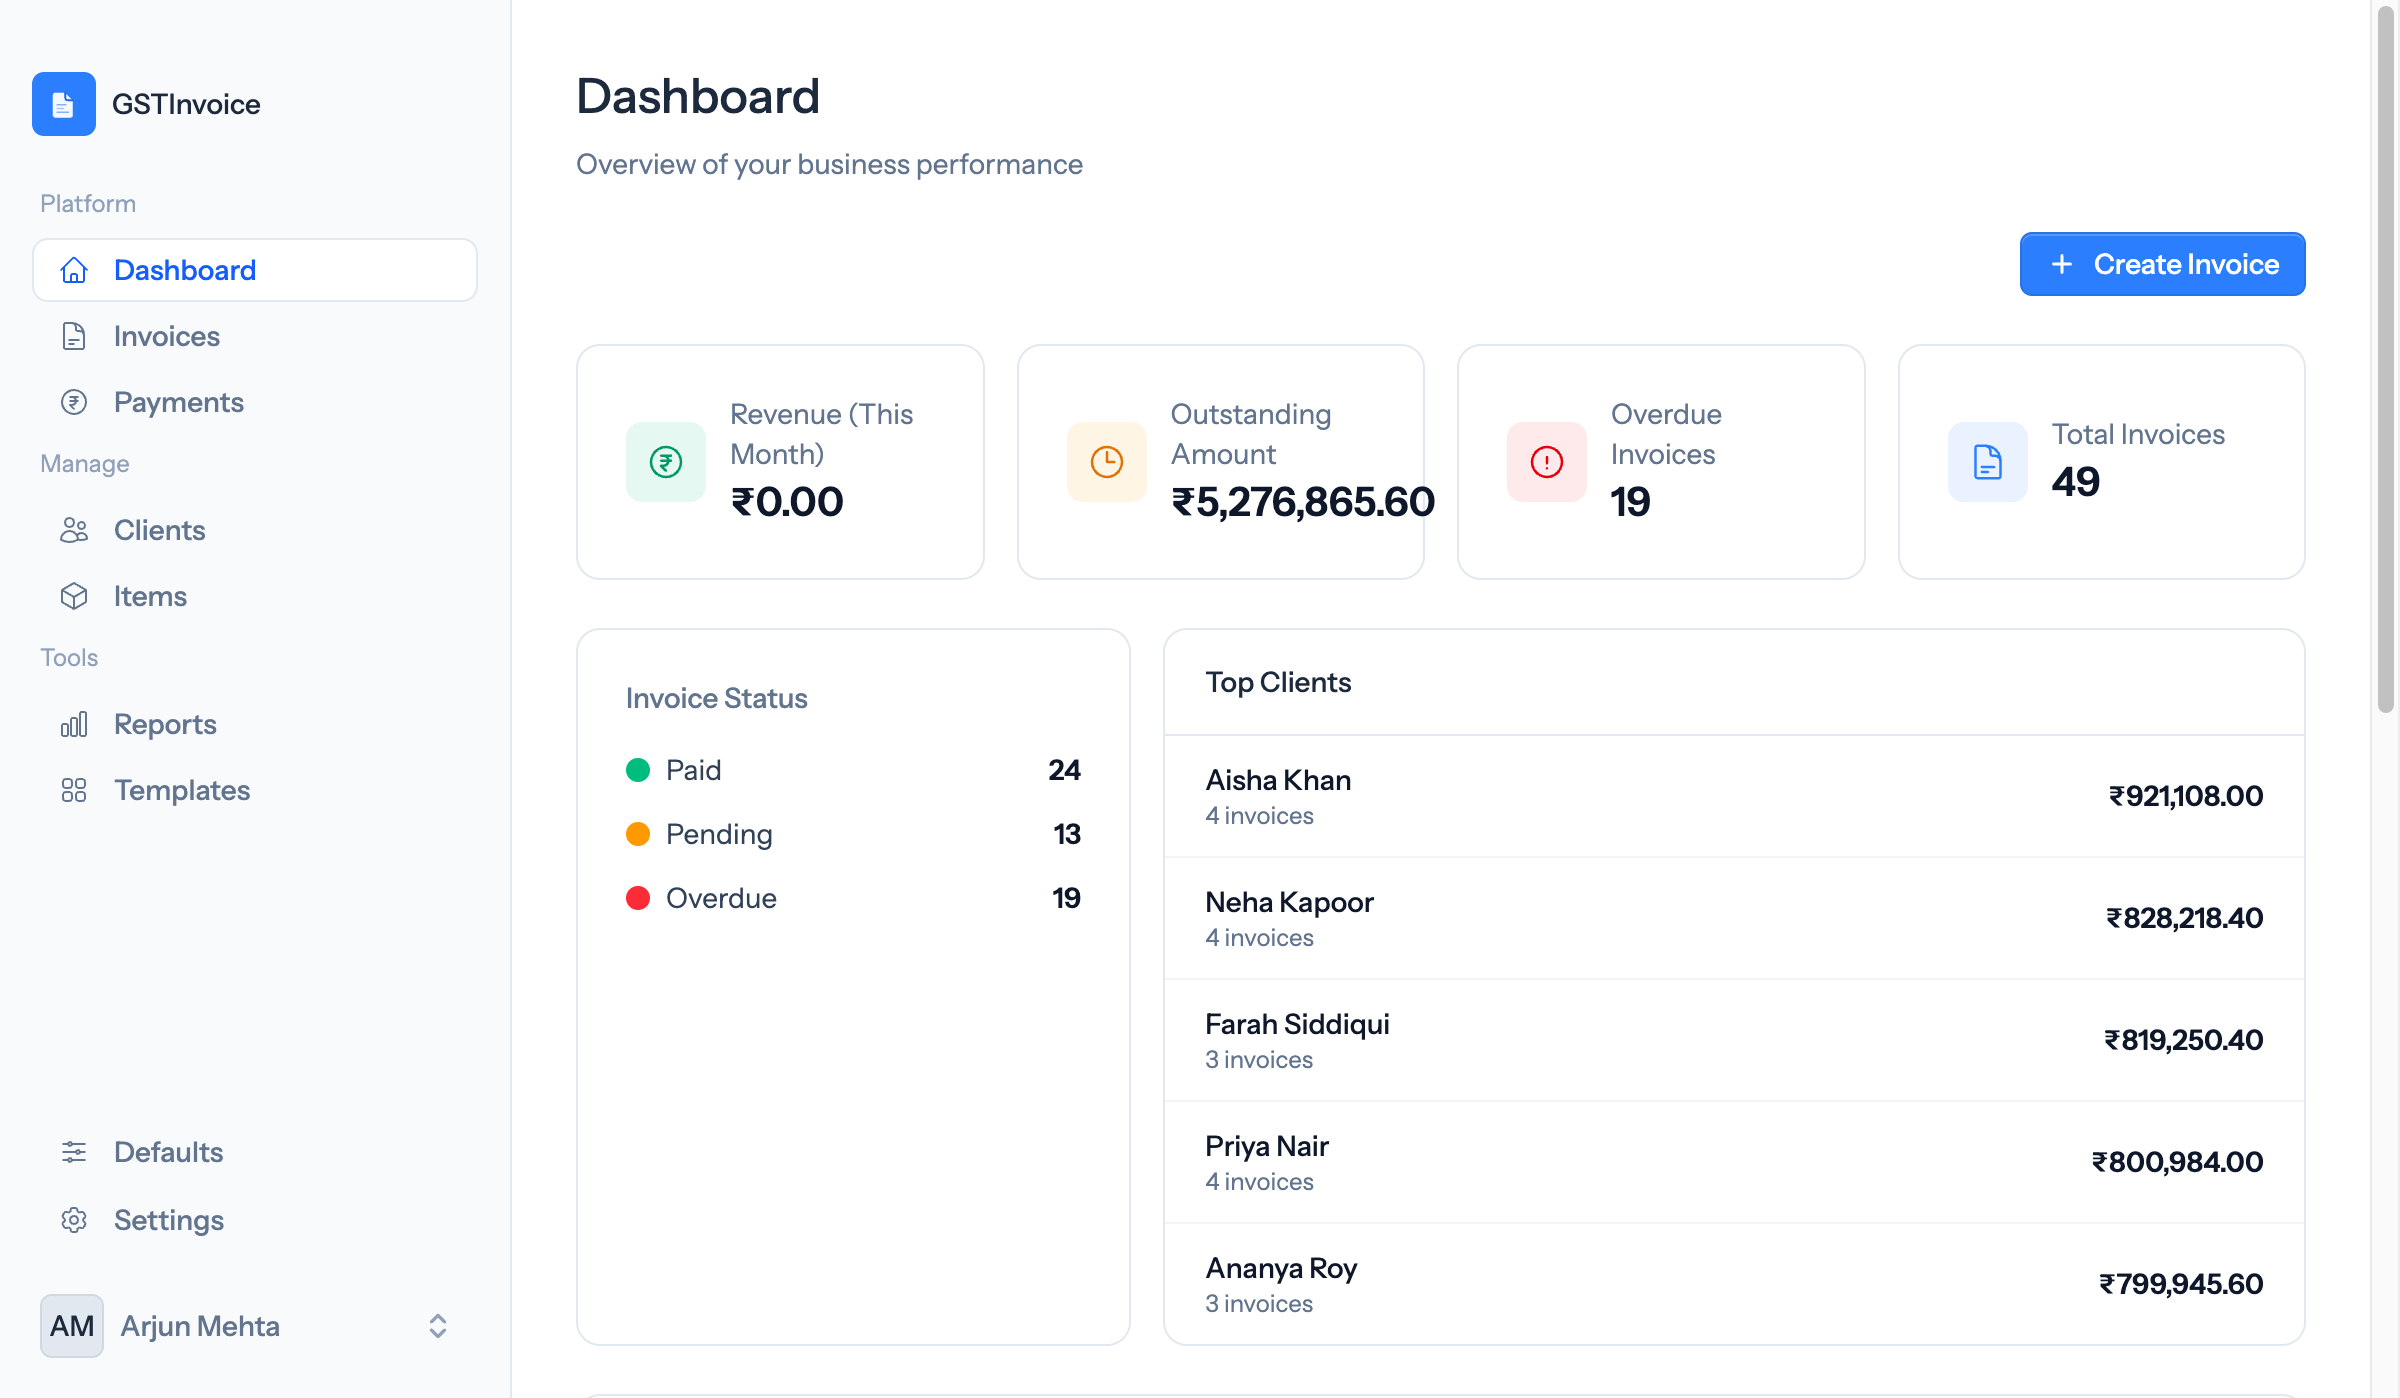Click the page vertical scrollbar

pos(2386,360)
